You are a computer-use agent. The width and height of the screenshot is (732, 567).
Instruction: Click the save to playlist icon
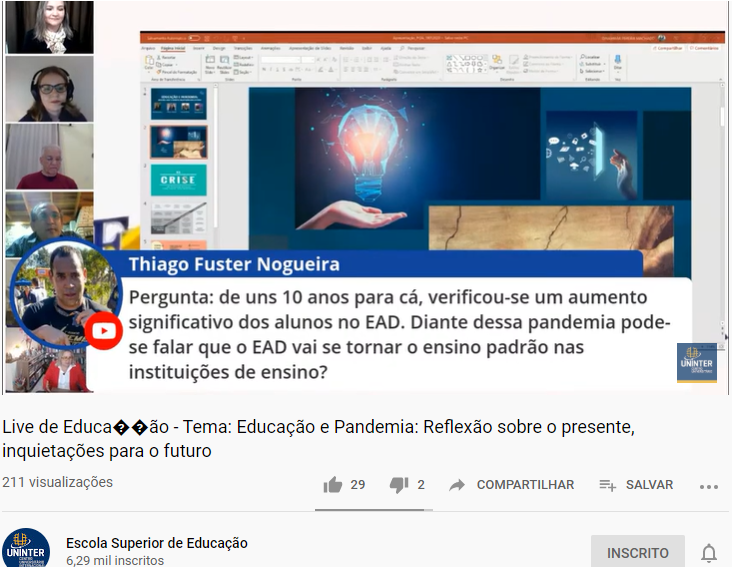pos(607,485)
